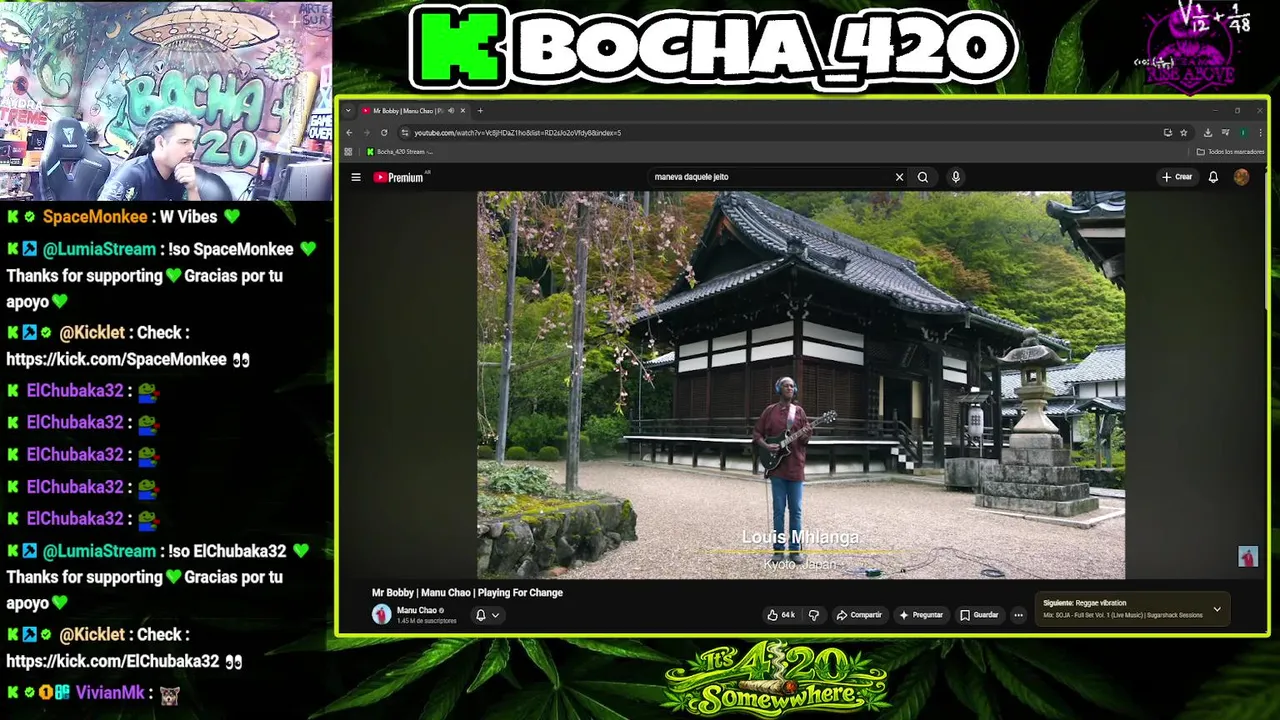Open the Manu Chao channel name link

pyautogui.click(x=416, y=610)
